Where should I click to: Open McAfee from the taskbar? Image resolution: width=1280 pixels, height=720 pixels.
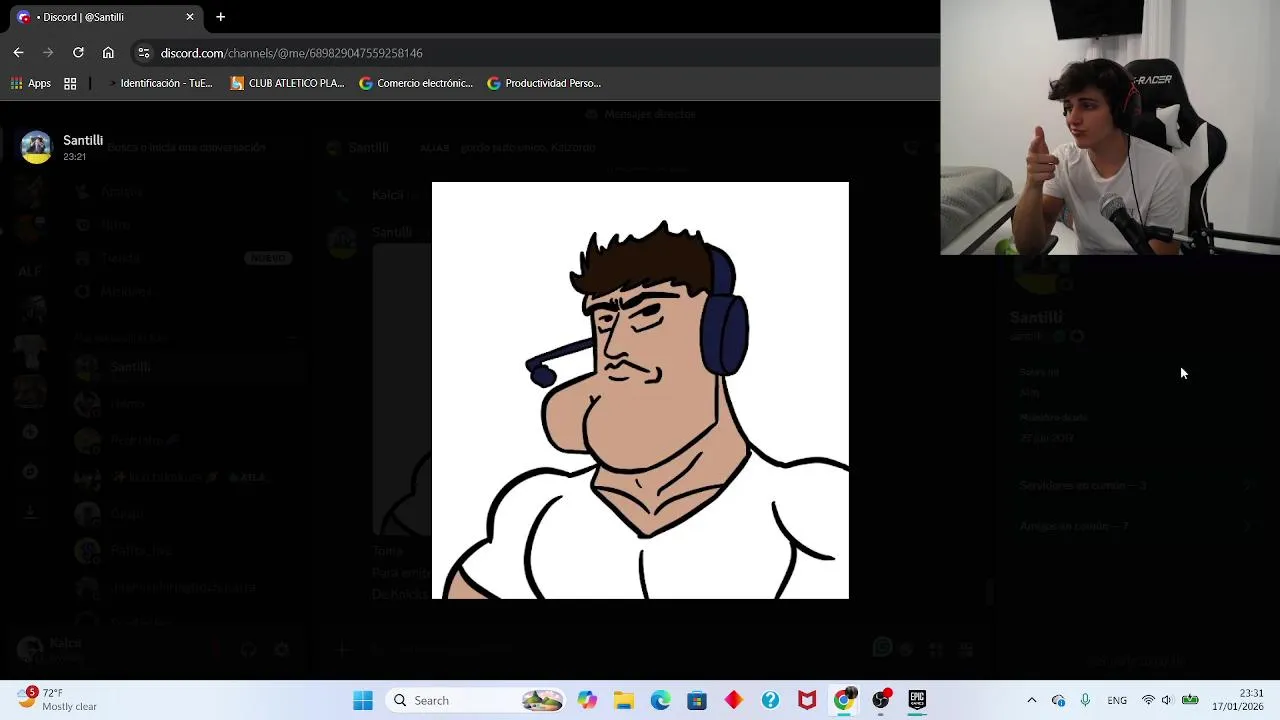click(x=807, y=700)
